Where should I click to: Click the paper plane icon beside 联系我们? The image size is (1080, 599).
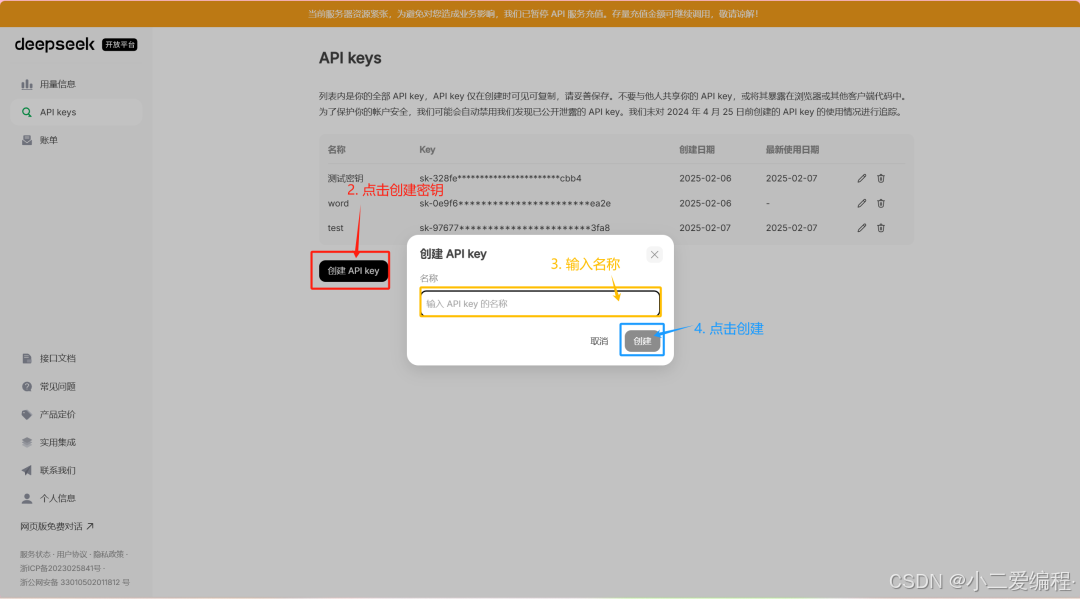click(x=27, y=470)
